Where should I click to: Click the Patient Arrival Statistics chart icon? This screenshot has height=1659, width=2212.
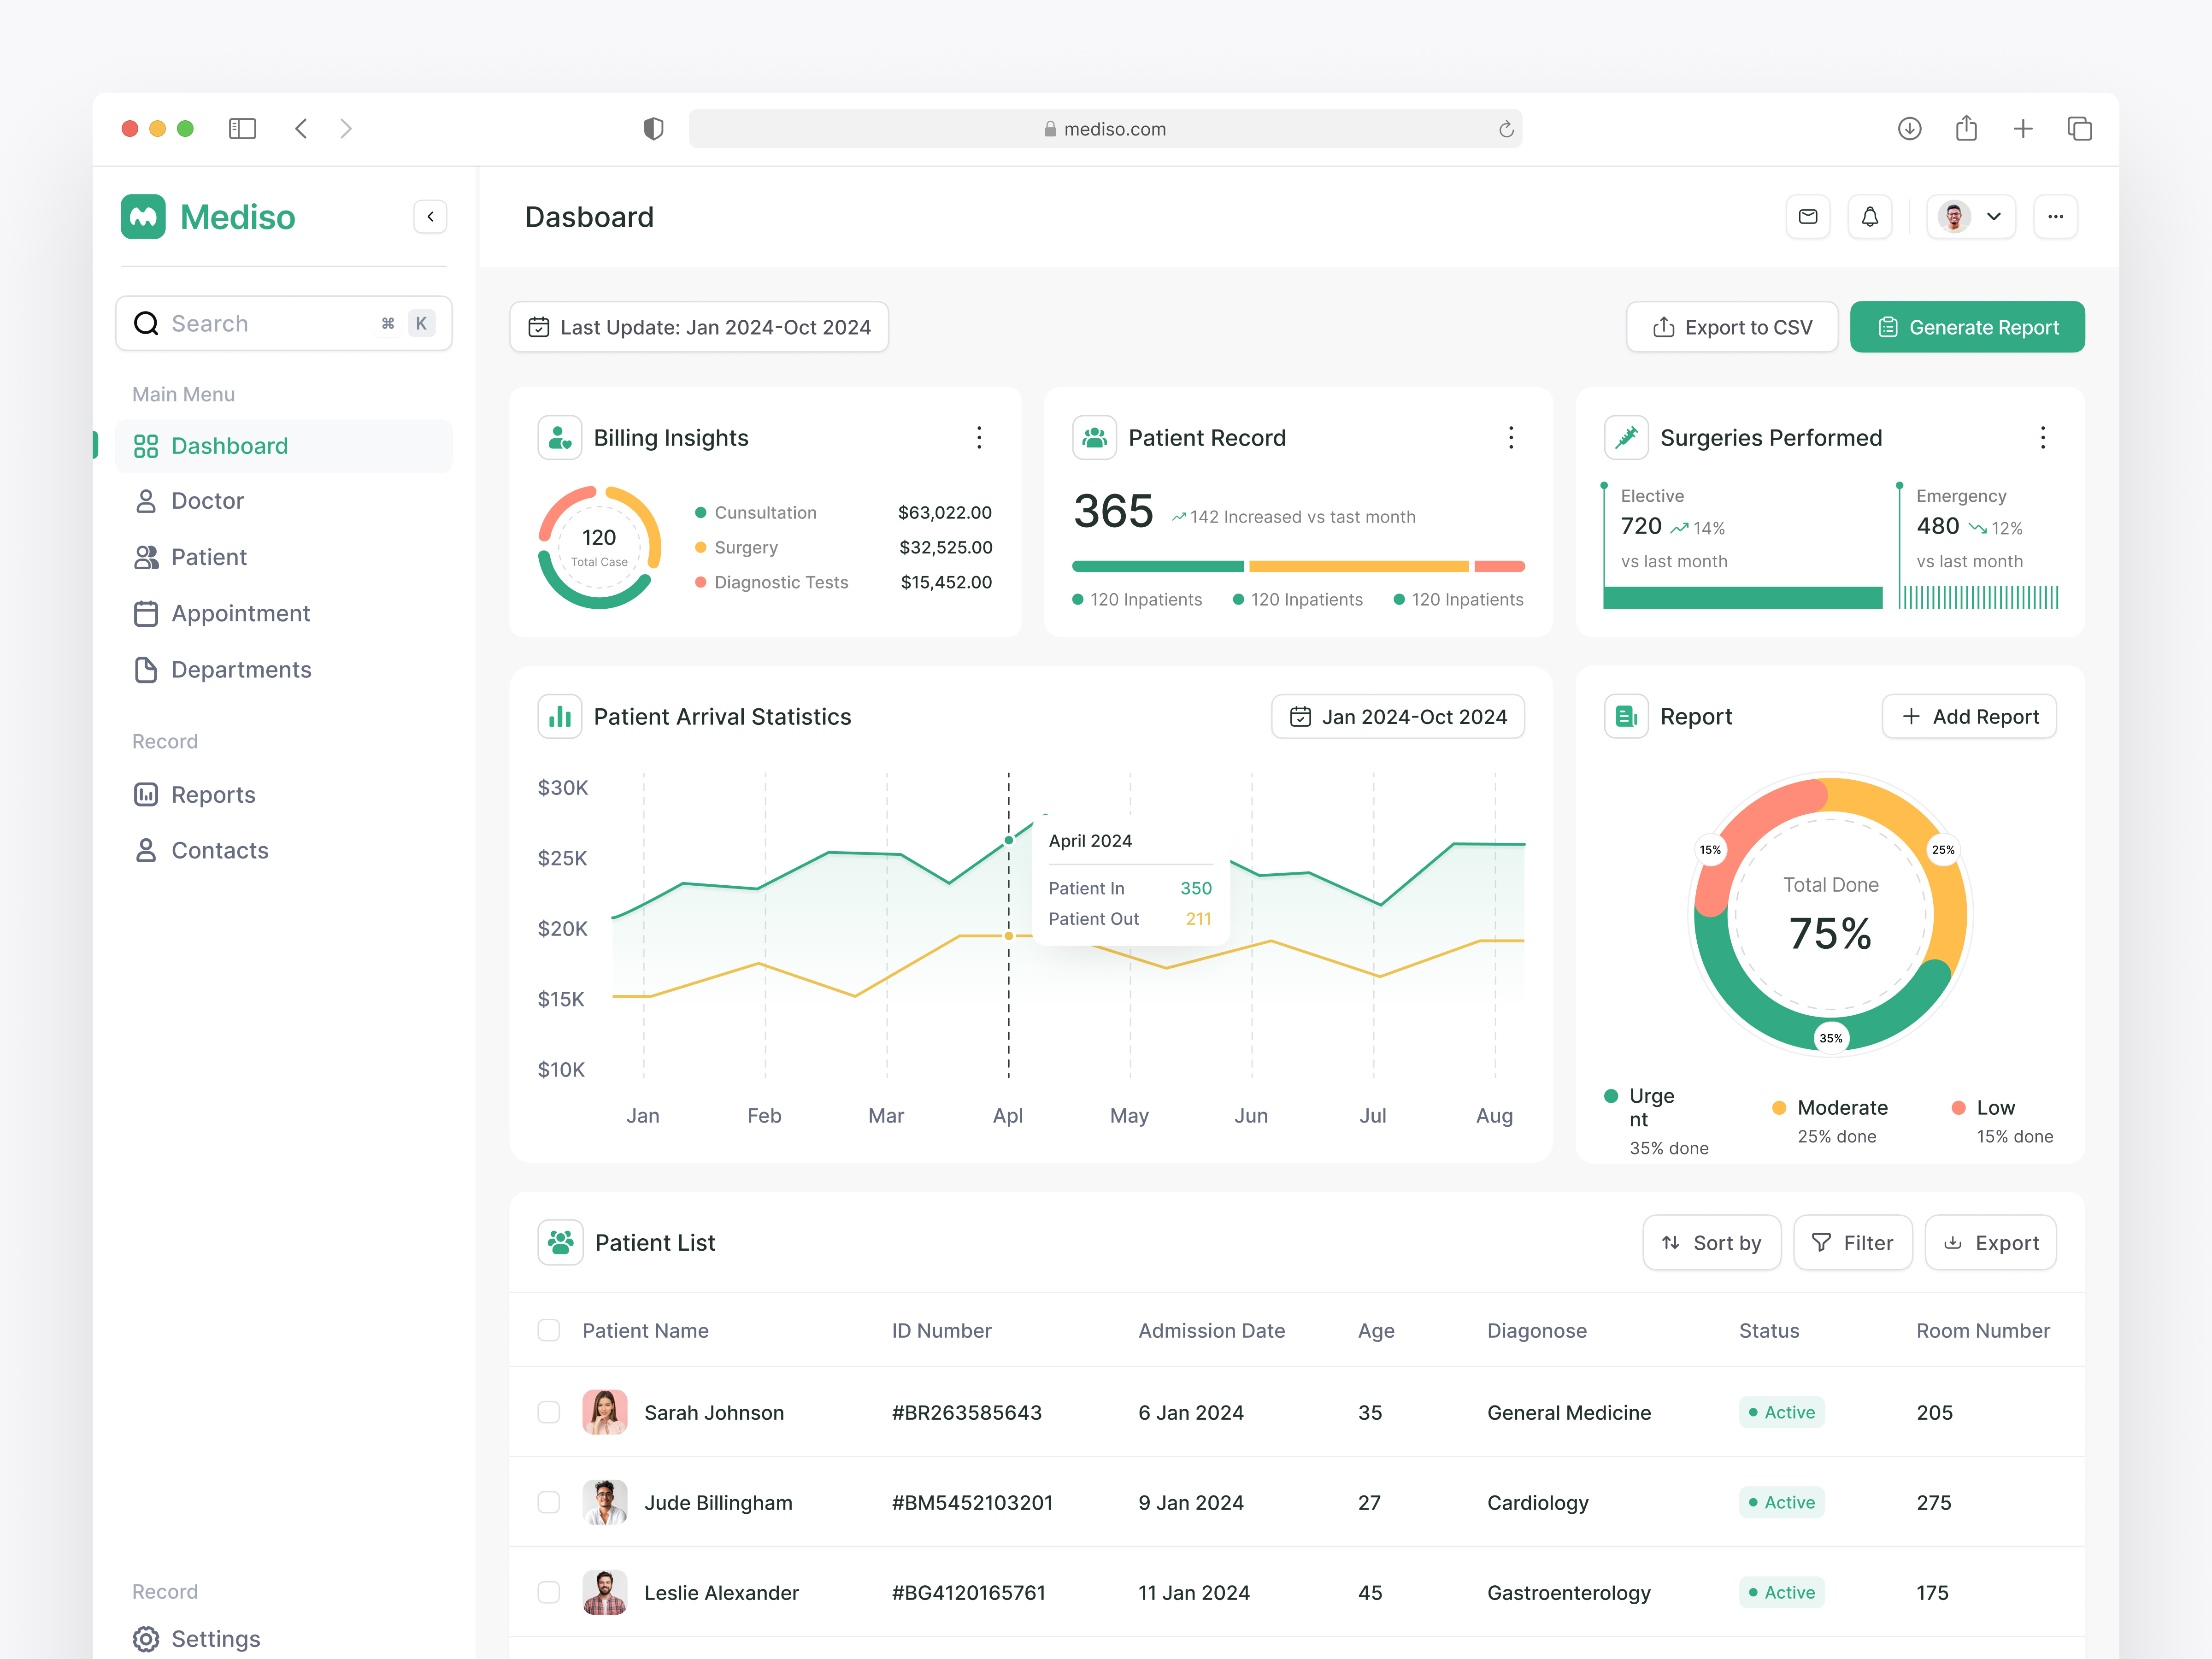point(560,716)
